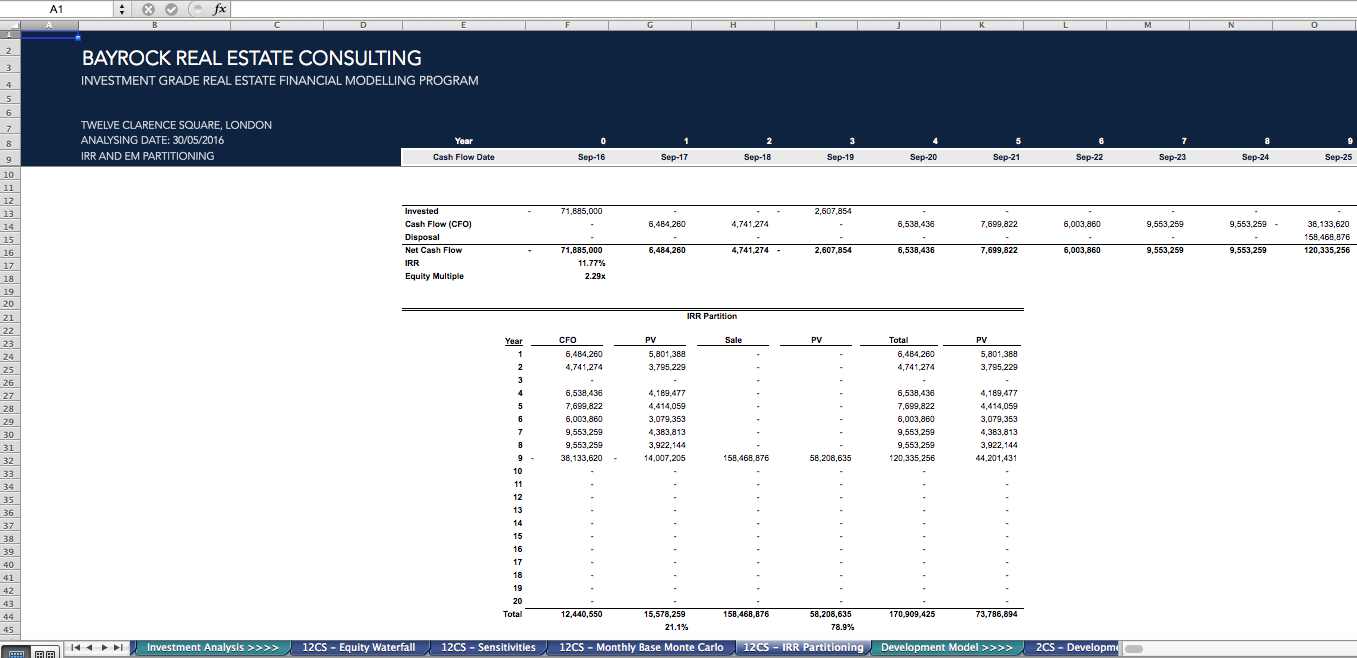Click the year 9 CFO PV 14,007,205
1357x658 pixels.
pyautogui.click(x=663, y=458)
